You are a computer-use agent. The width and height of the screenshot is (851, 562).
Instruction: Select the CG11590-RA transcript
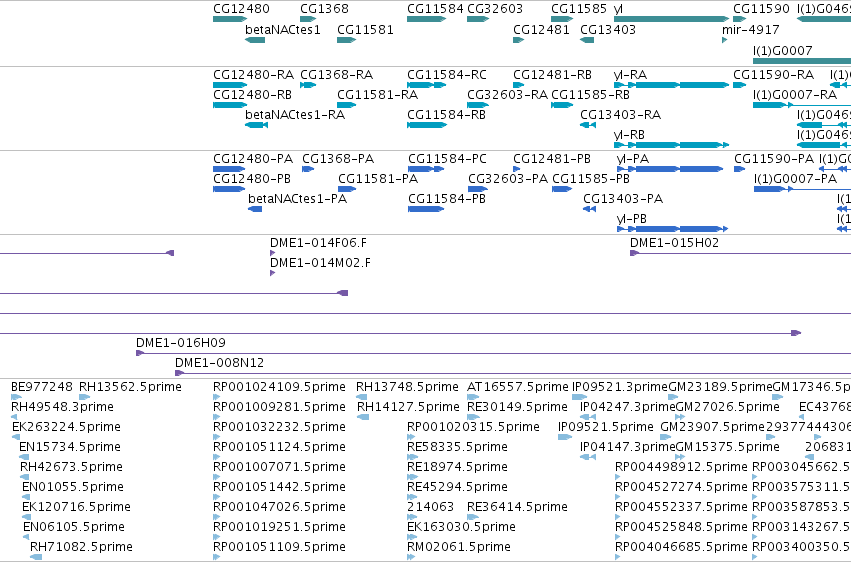[740, 85]
